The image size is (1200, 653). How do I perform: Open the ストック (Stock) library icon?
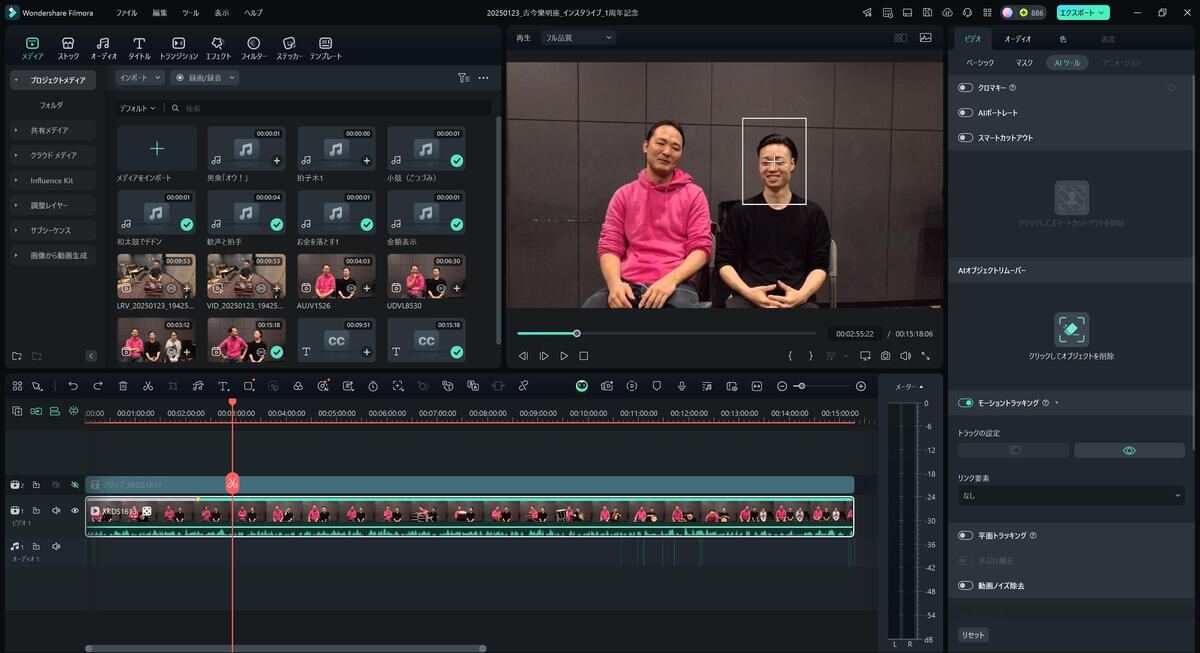click(68, 44)
